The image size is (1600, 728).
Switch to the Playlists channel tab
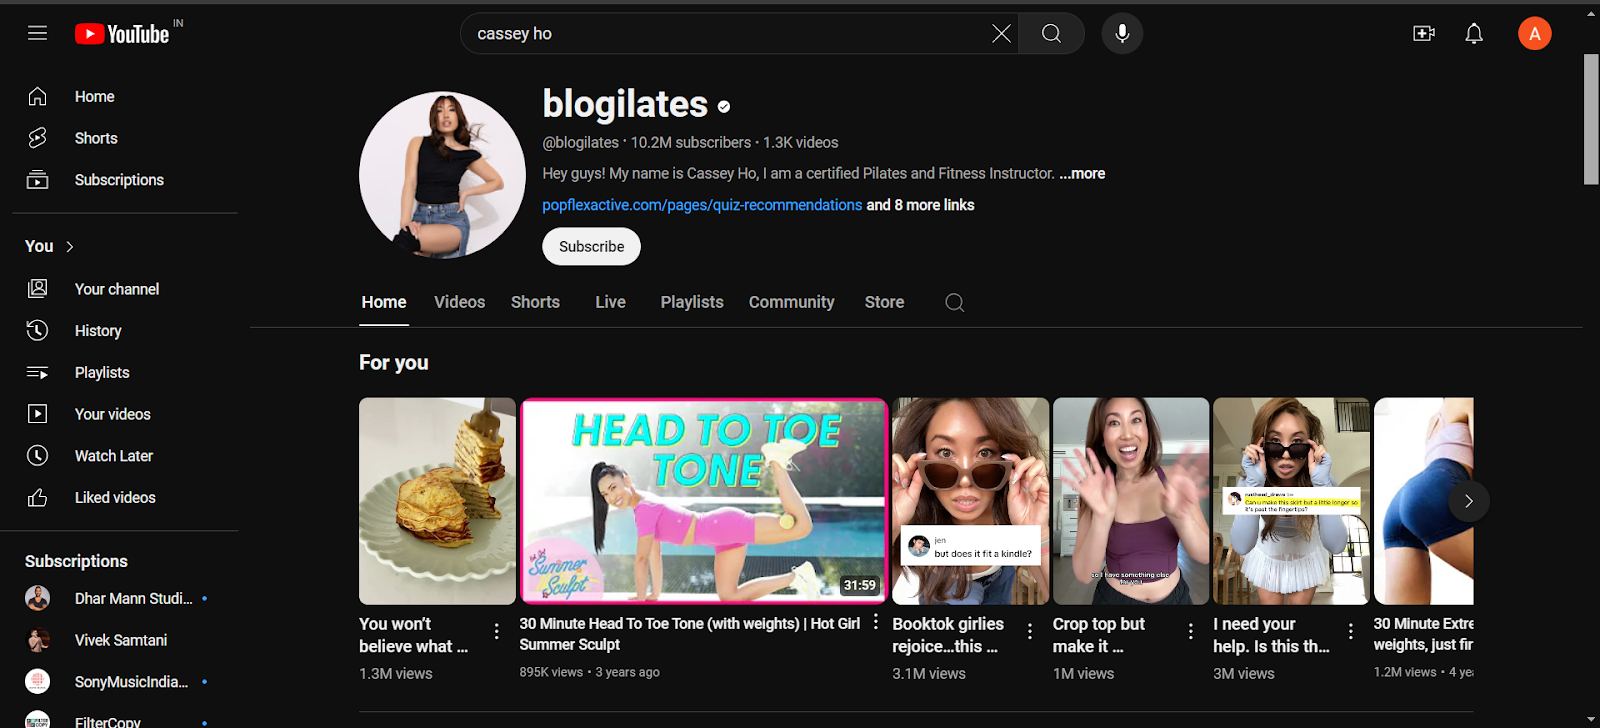tap(692, 302)
